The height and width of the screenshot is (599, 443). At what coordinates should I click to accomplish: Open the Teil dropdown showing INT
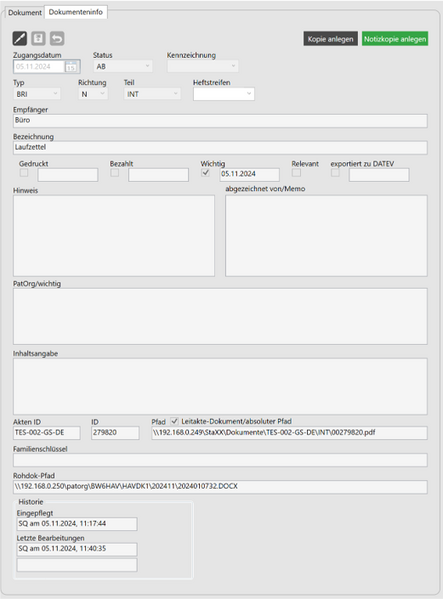click(x=152, y=94)
